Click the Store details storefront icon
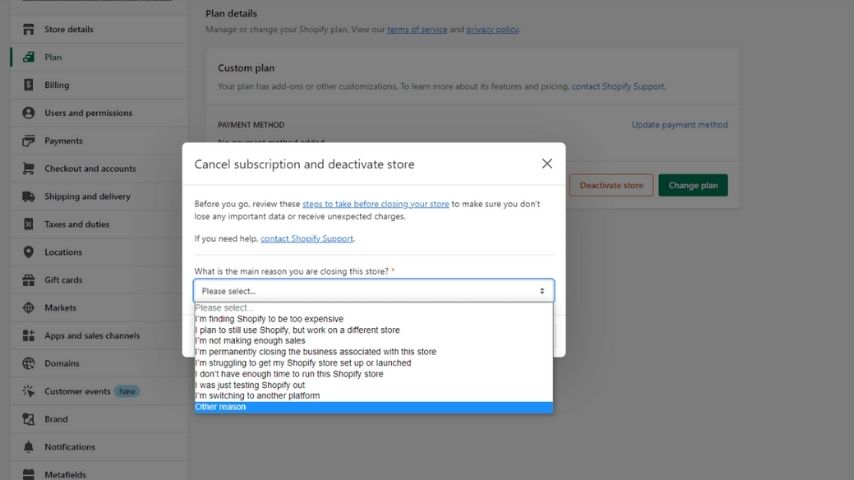 point(28,29)
